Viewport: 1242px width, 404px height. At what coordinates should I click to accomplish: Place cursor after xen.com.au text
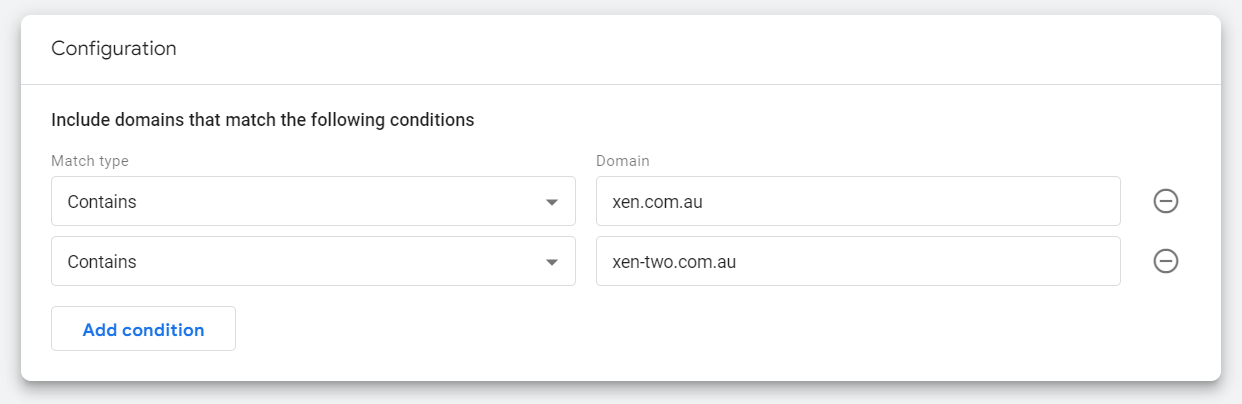(706, 201)
